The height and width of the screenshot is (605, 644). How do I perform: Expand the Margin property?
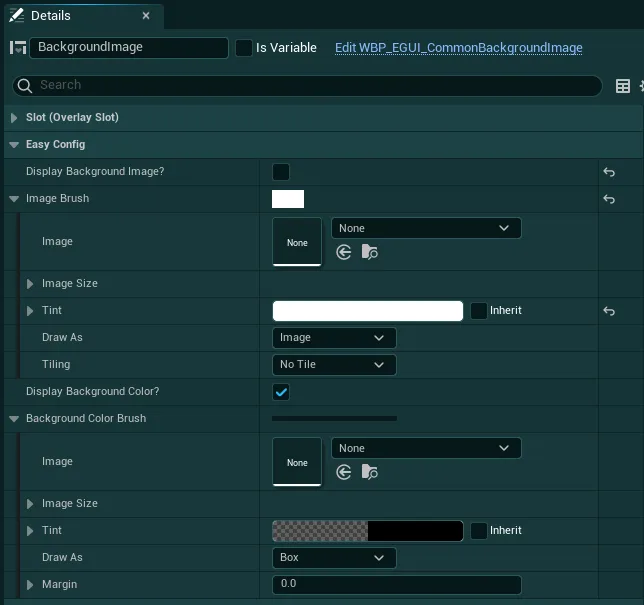coord(30,585)
